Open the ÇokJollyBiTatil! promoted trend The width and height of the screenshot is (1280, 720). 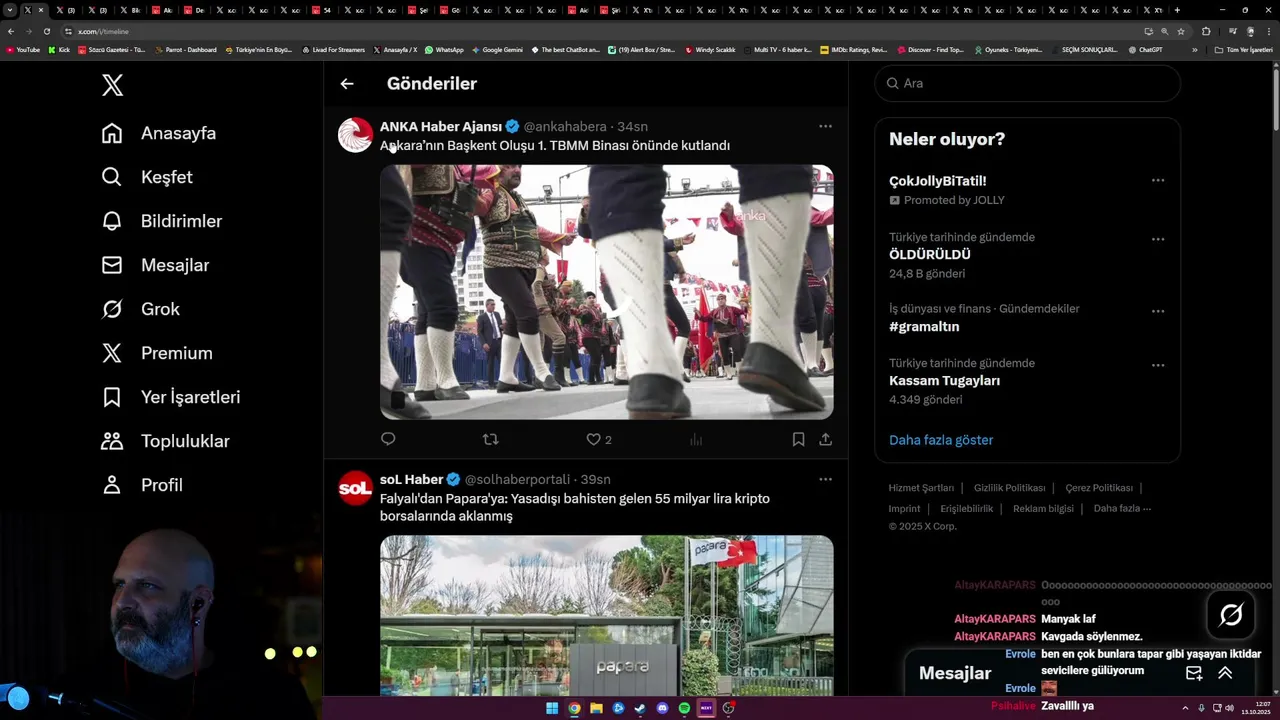coord(938,181)
